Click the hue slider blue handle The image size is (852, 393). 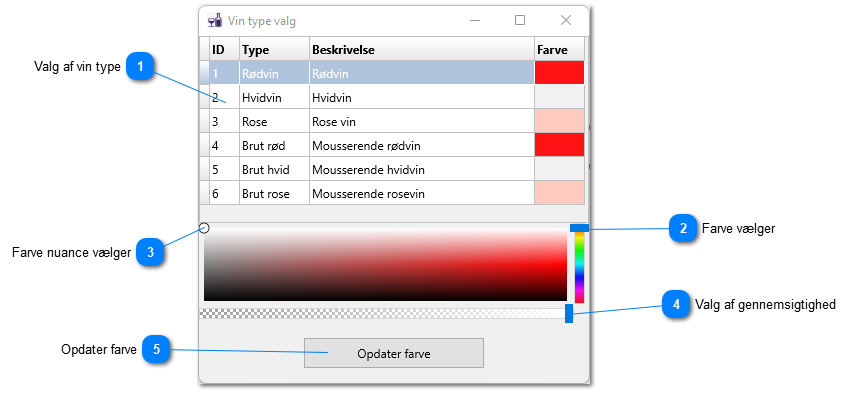point(579,227)
